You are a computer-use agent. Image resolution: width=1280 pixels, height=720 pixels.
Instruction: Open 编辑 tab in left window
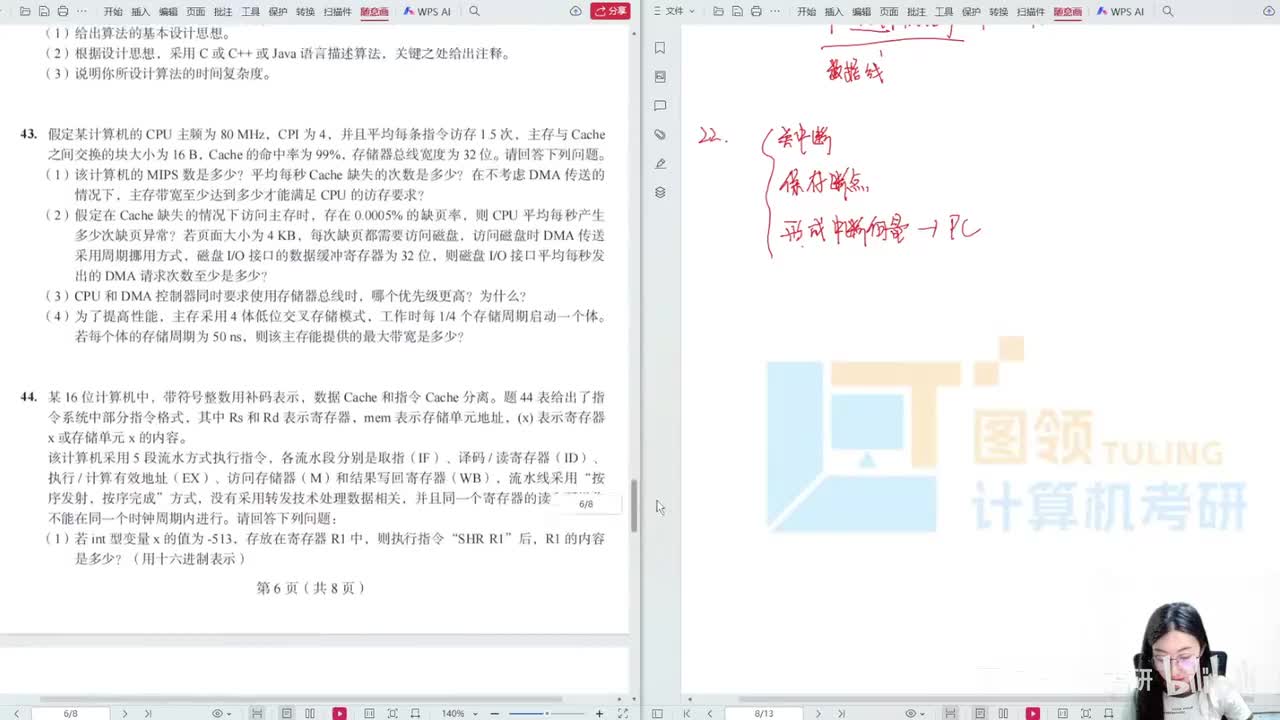pos(168,12)
